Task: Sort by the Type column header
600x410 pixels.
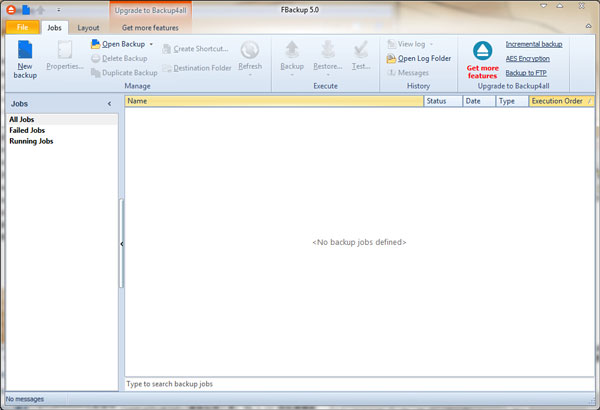Action: 512,101
